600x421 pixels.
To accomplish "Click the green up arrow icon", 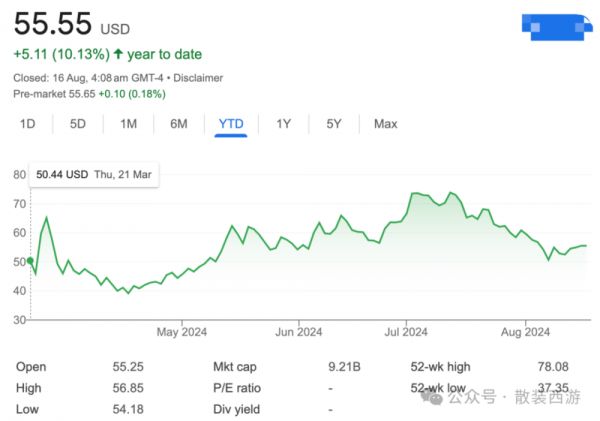I will point(119,55).
